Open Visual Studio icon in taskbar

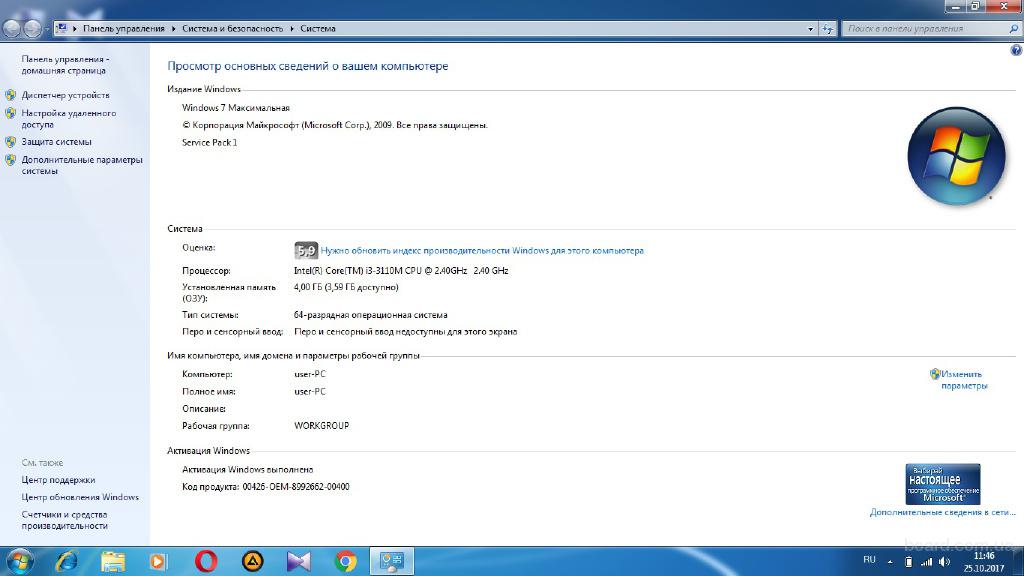click(299, 561)
